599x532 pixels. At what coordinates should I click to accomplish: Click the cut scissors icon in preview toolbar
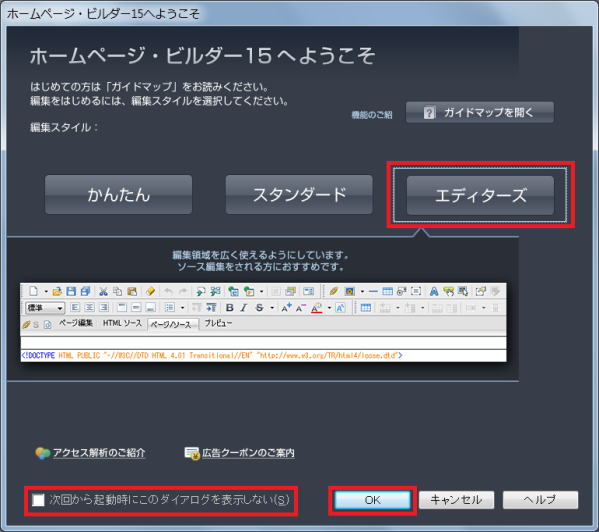[103, 292]
